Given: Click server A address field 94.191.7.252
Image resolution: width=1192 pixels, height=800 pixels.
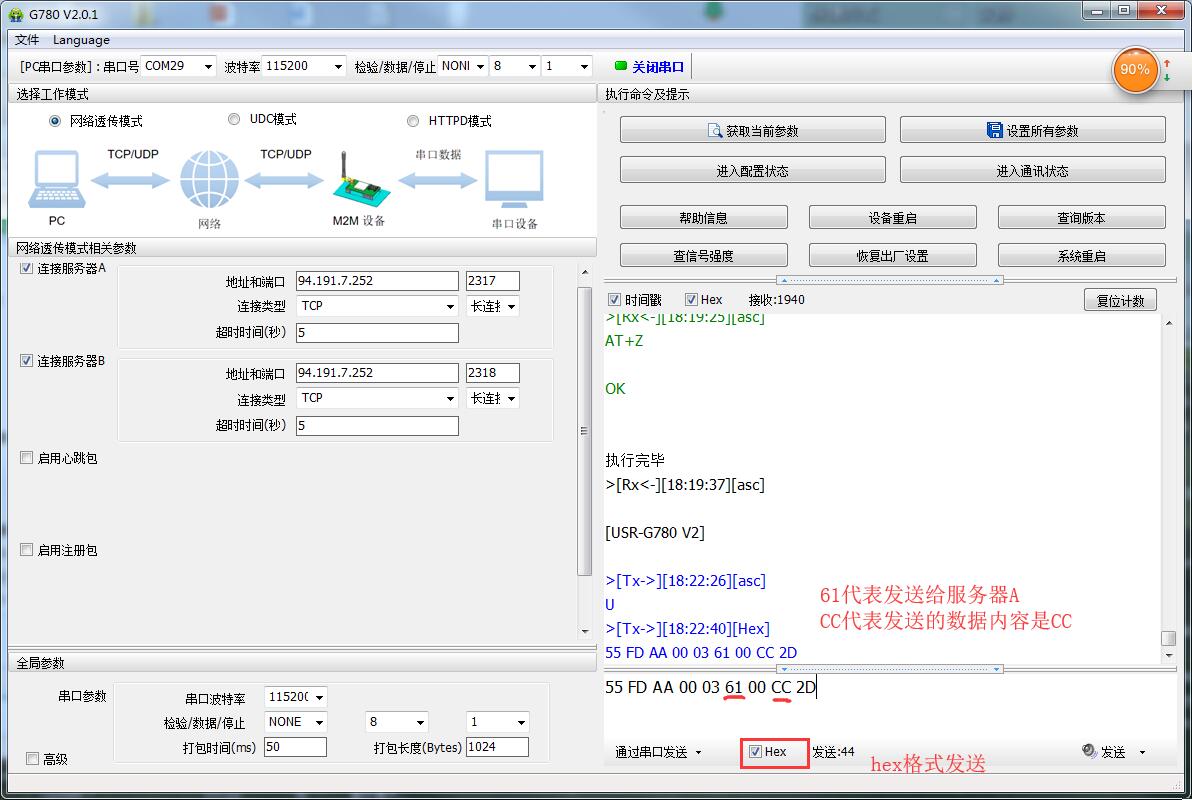Looking at the screenshot, I should point(376,281).
